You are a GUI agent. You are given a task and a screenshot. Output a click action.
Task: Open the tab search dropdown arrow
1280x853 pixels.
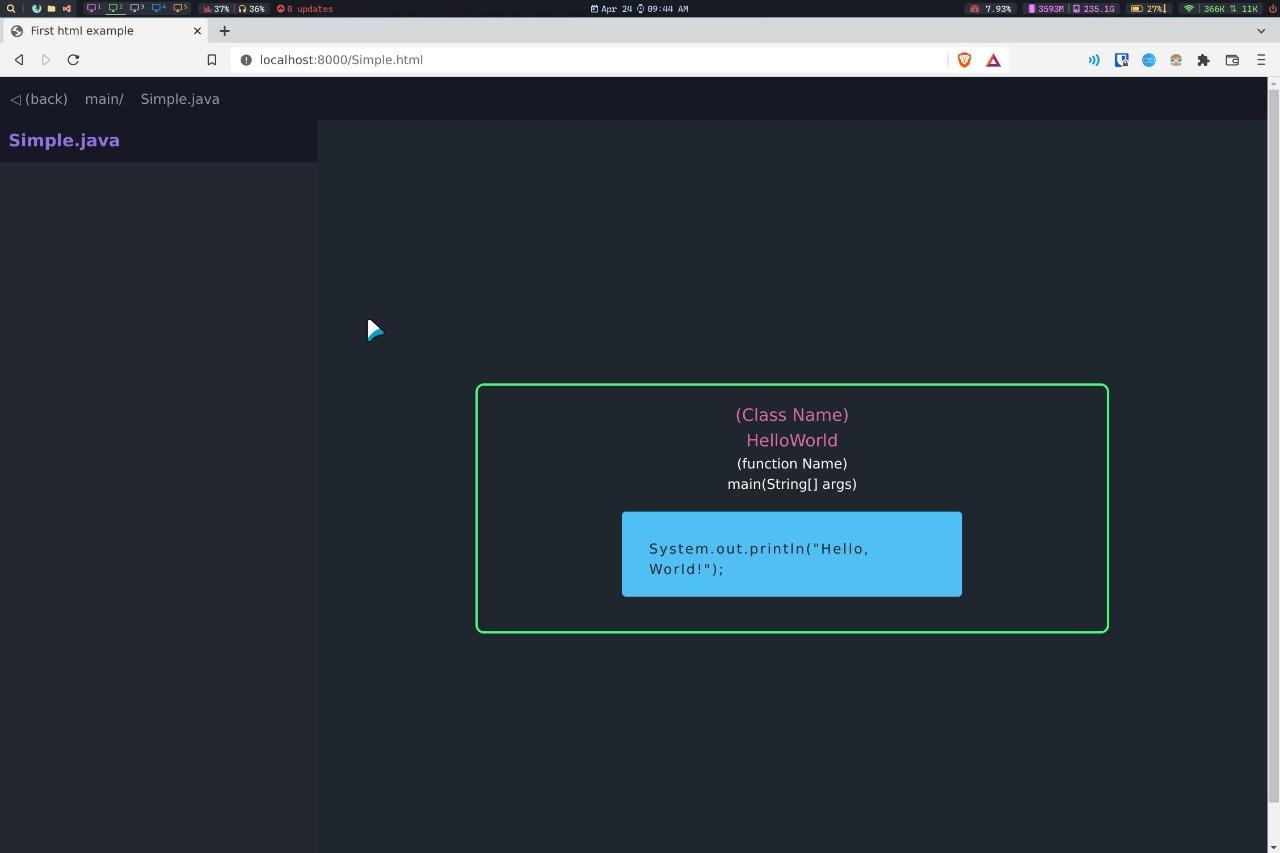point(1261,31)
